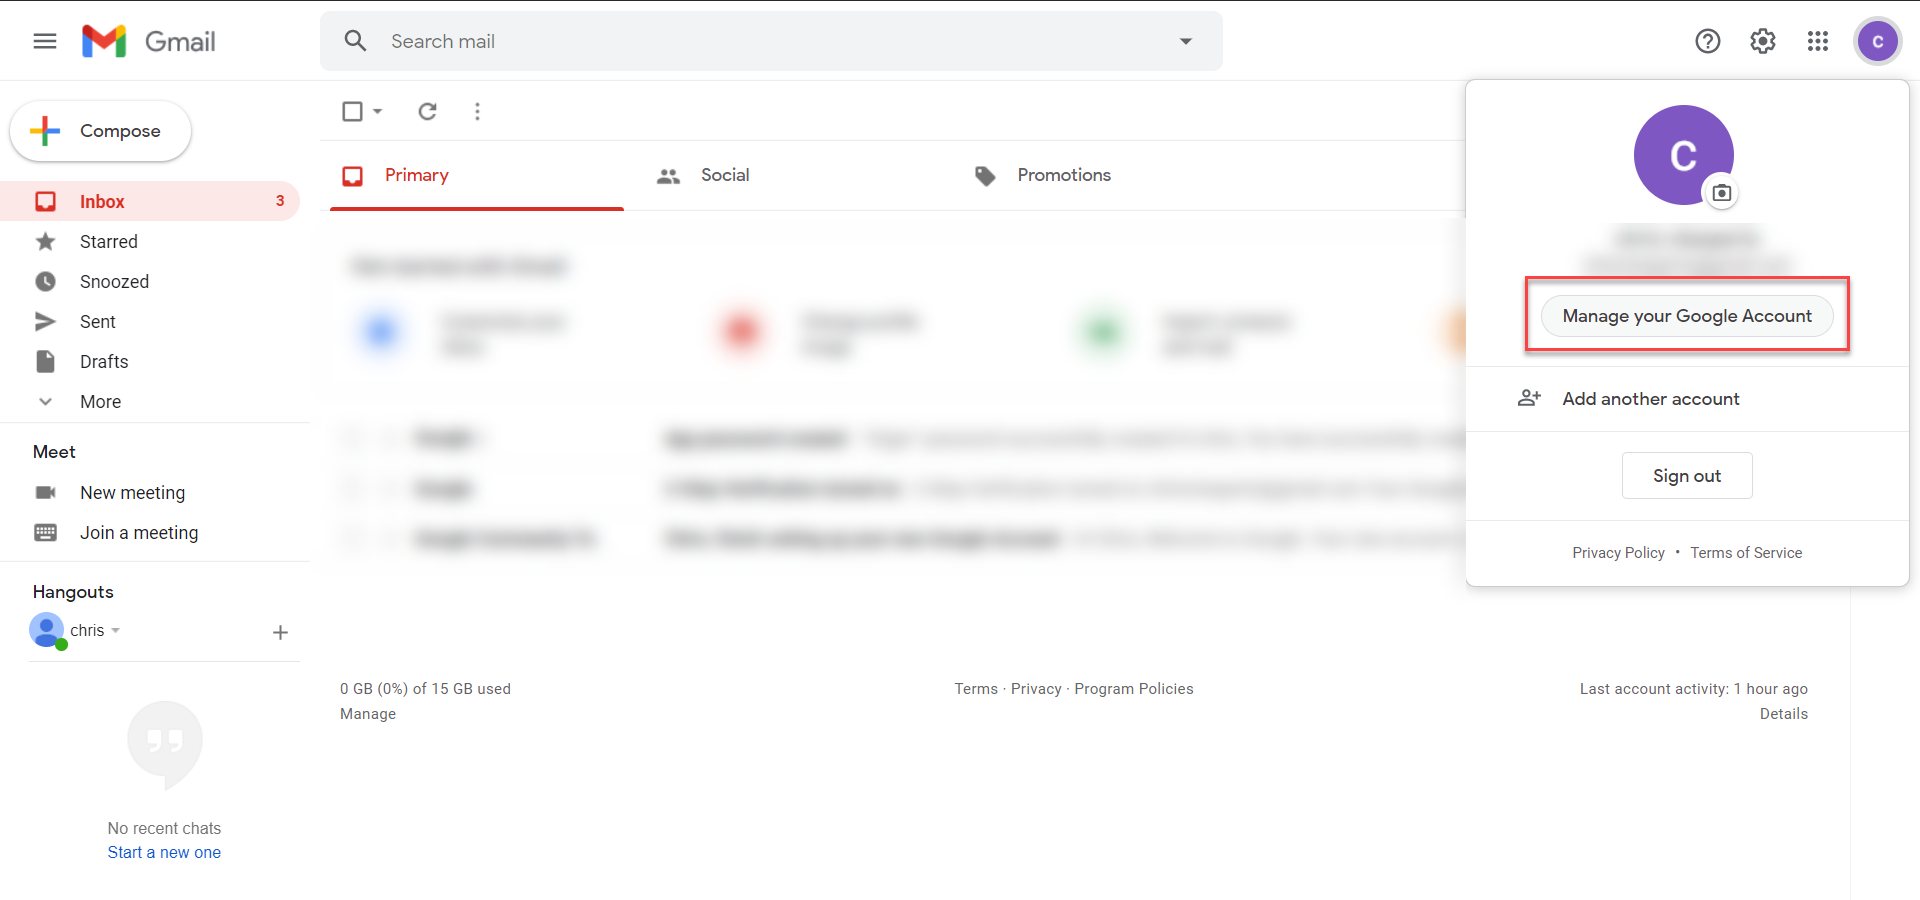This screenshot has width=1920, height=900.
Task: Open the Program Policies link
Action: pos(1134,688)
